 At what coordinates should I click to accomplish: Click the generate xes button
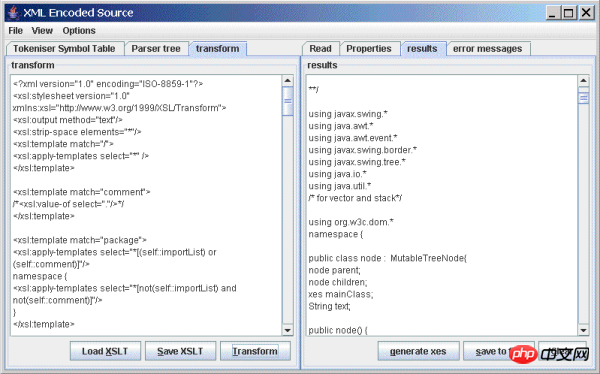click(x=418, y=351)
